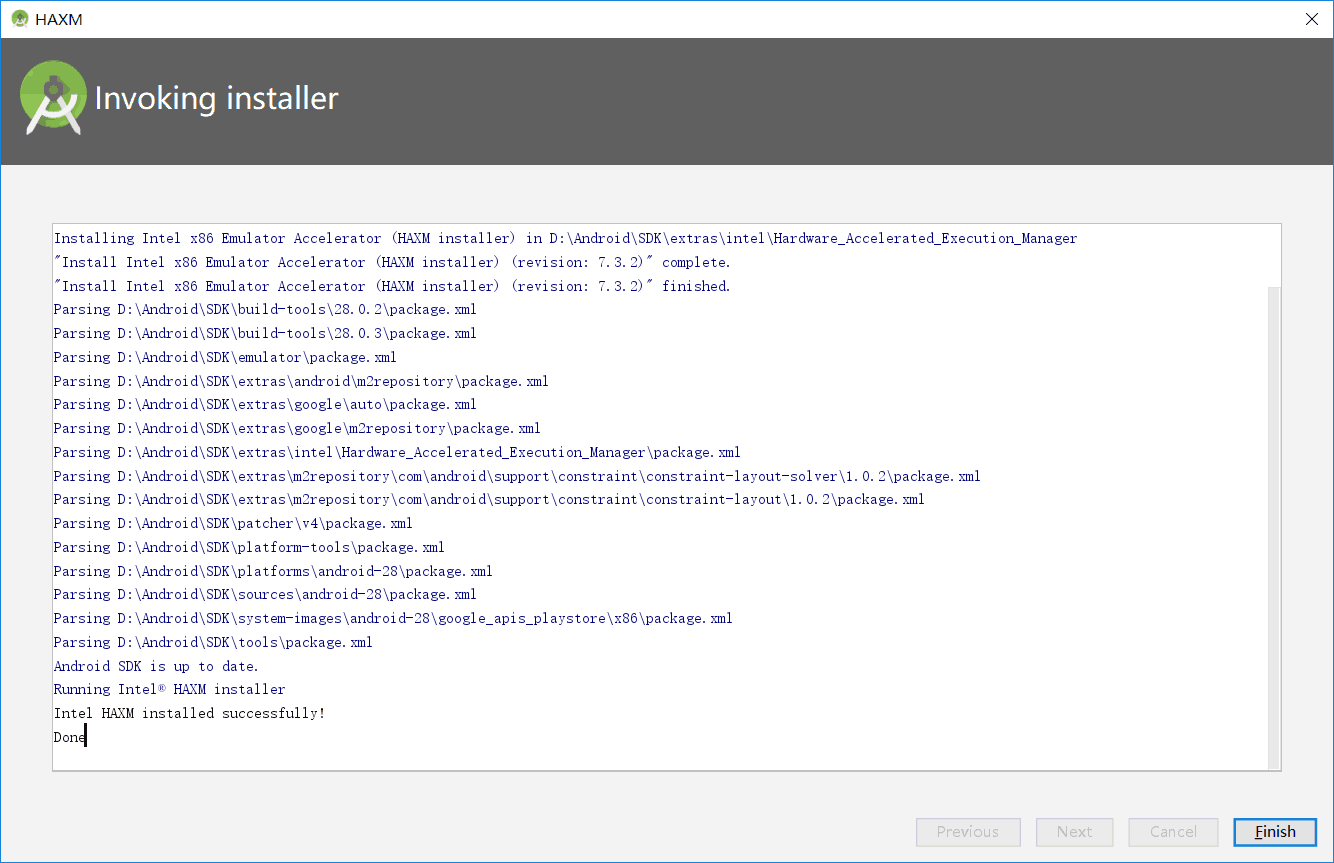The height and width of the screenshot is (863, 1334).
Task: Click the disabled Previous button
Action: 968,832
